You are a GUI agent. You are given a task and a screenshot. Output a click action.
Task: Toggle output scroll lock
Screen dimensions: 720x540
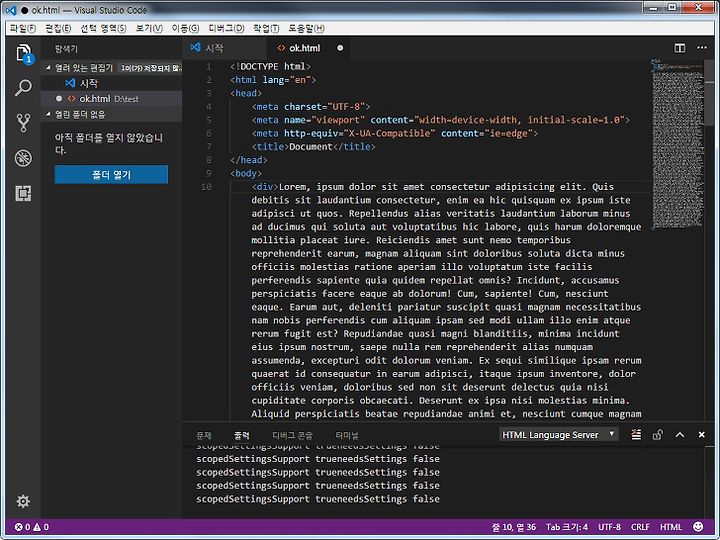click(x=658, y=434)
